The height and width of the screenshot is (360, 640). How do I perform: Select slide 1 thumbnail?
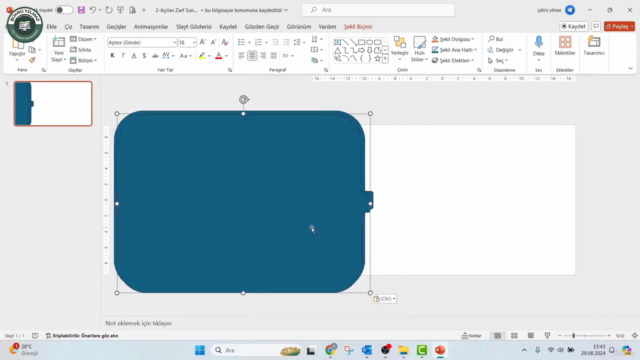pos(53,104)
